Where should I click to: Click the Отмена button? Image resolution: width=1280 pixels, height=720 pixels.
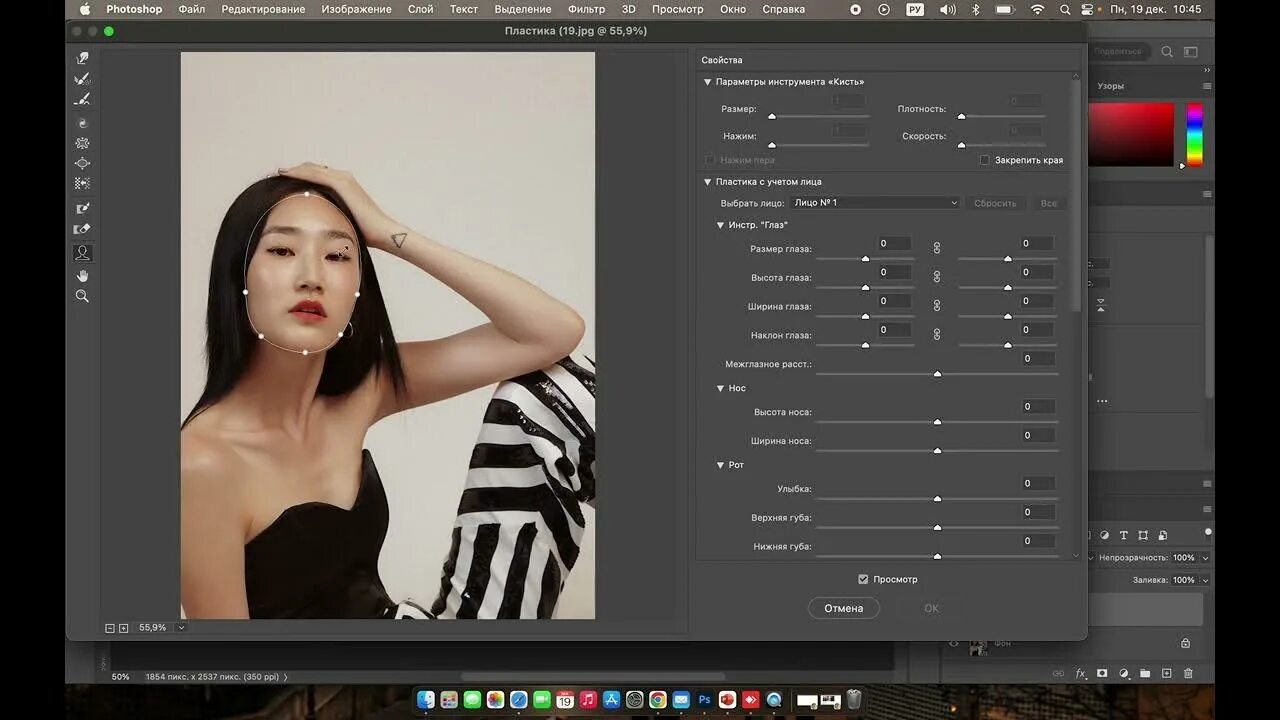point(843,608)
